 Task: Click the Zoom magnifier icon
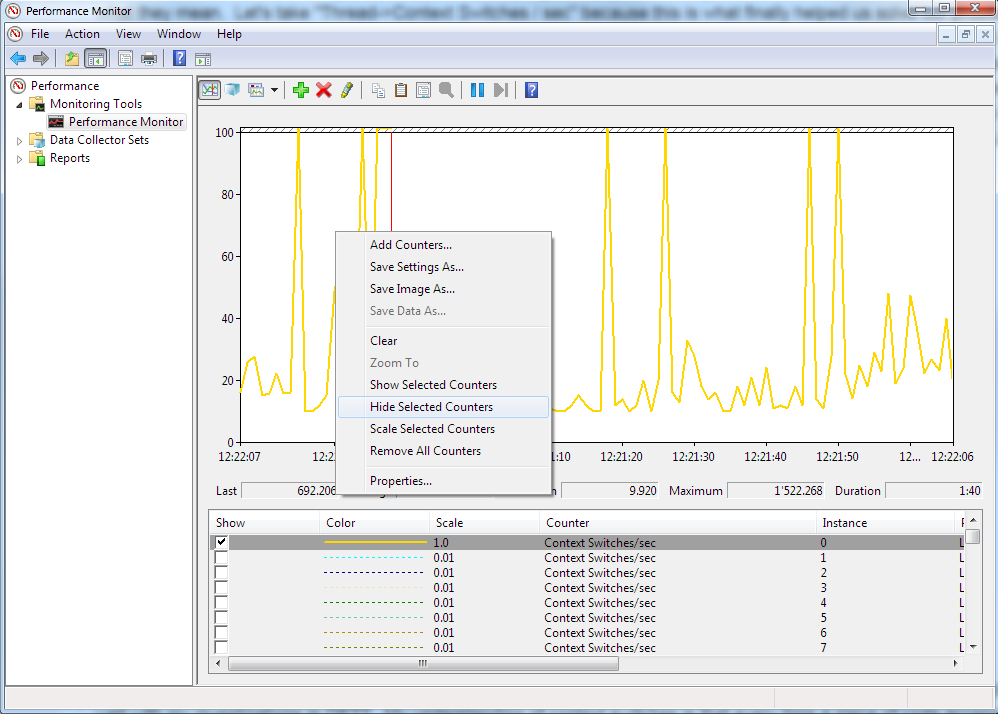click(446, 90)
